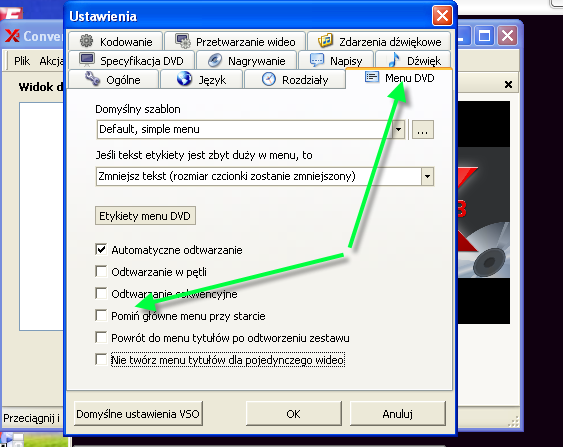The image size is (563, 447).
Task: Expand the Domyślny szablon dropdown arrow
Action: click(398, 129)
